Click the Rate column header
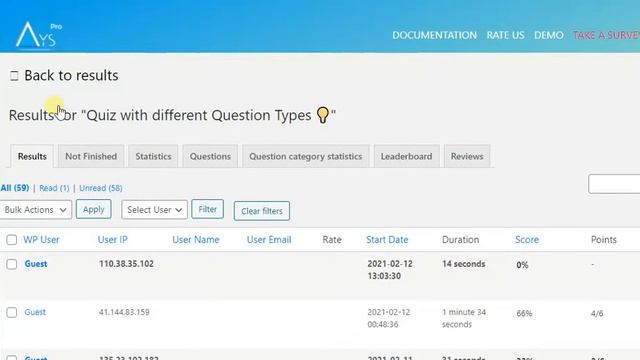The image size is (640, 360). click(x=332, y=240)
